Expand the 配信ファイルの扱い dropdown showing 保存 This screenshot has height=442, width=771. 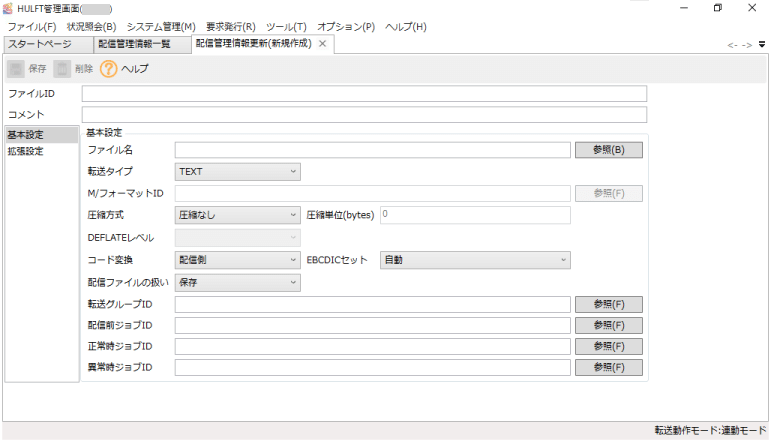[x=237, y=282]
